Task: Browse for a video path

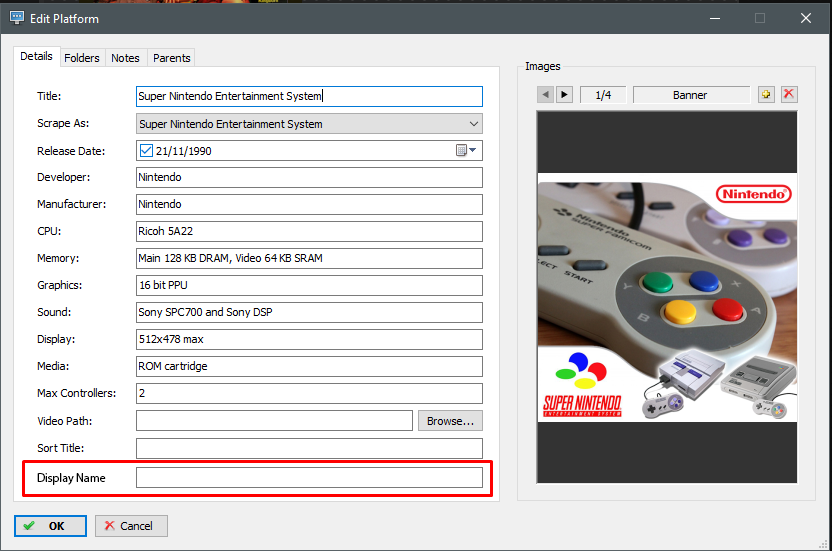Action: pyautogui.click(x=450, y=421)
